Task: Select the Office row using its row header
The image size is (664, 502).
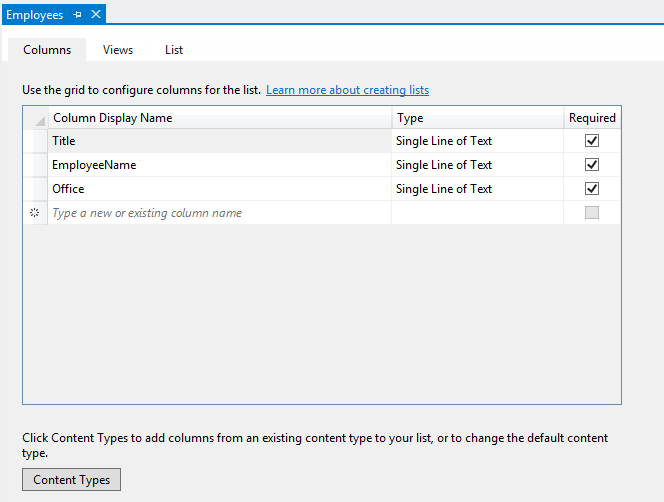Action: (34, 189)
